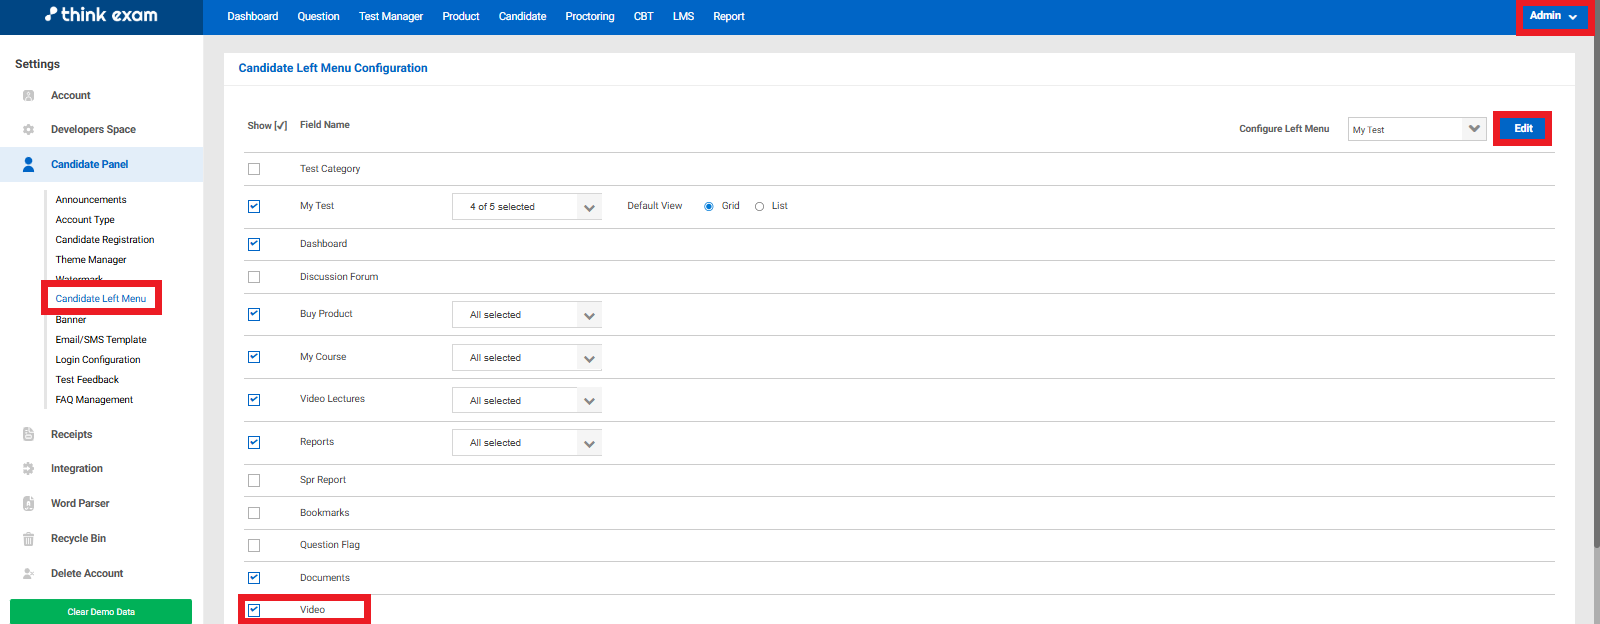1600x624 pixels.
Task: Click the Integration gear icon
Action: (28, 469)
